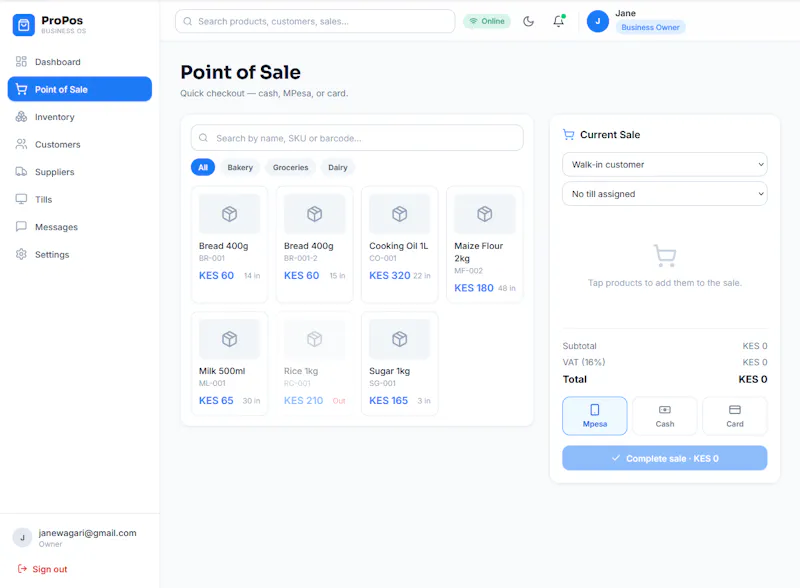Select Card payment method
The width and height of the screenshot is (800, 588).
pos(735,416)
